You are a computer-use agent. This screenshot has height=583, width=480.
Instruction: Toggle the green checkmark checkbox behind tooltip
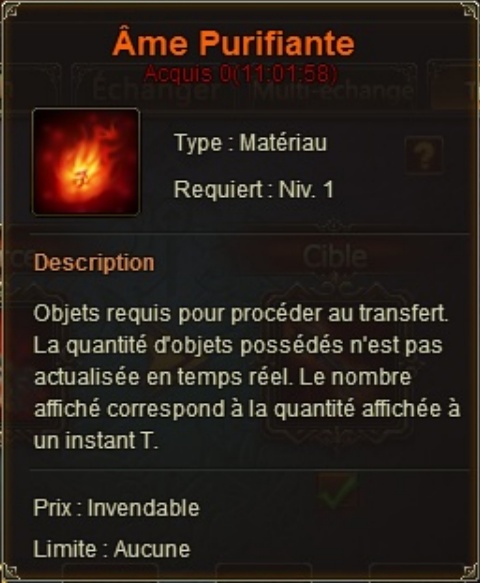(337, 492)
